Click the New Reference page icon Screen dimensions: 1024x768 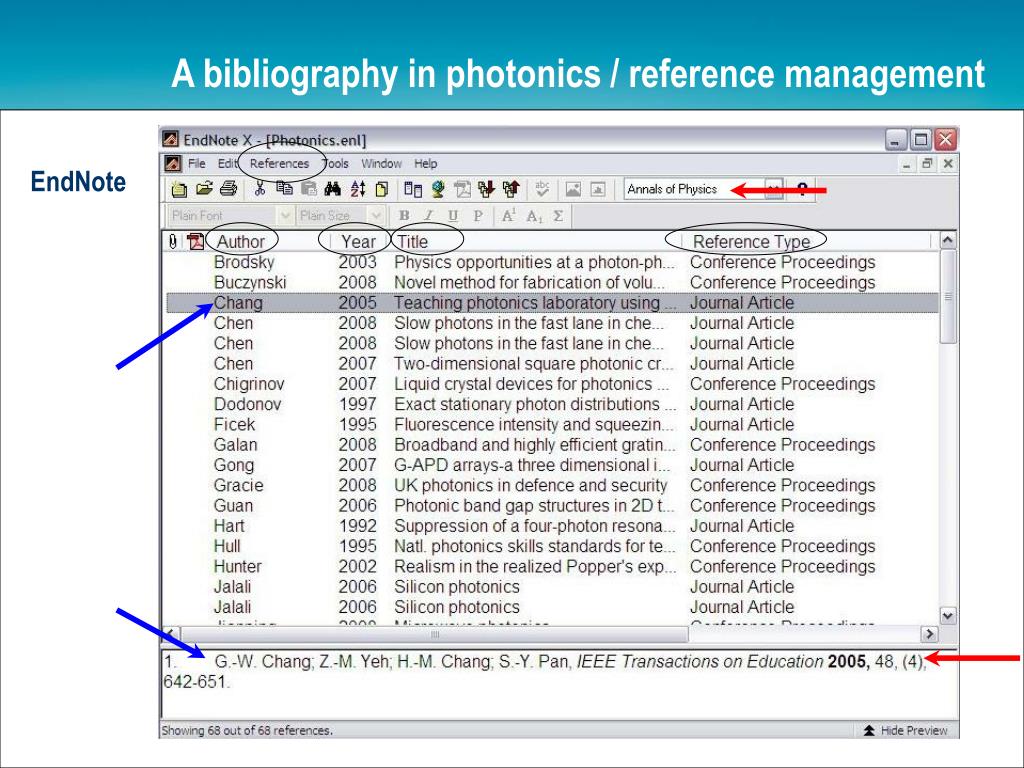(x=382, y=189)
